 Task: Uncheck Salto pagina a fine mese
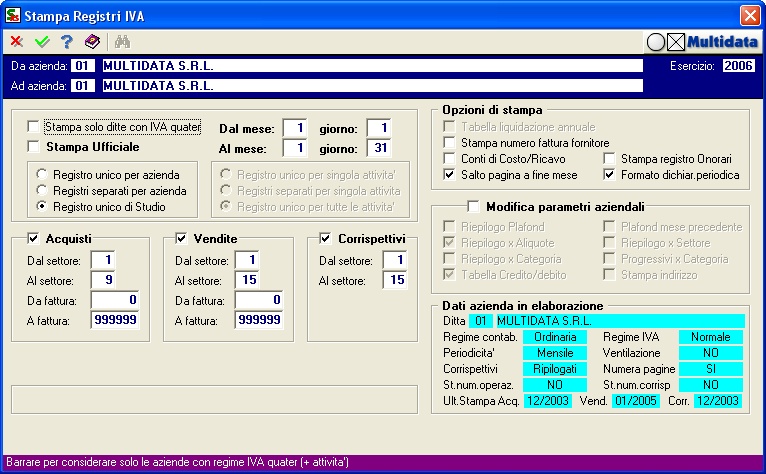[449, 174]
